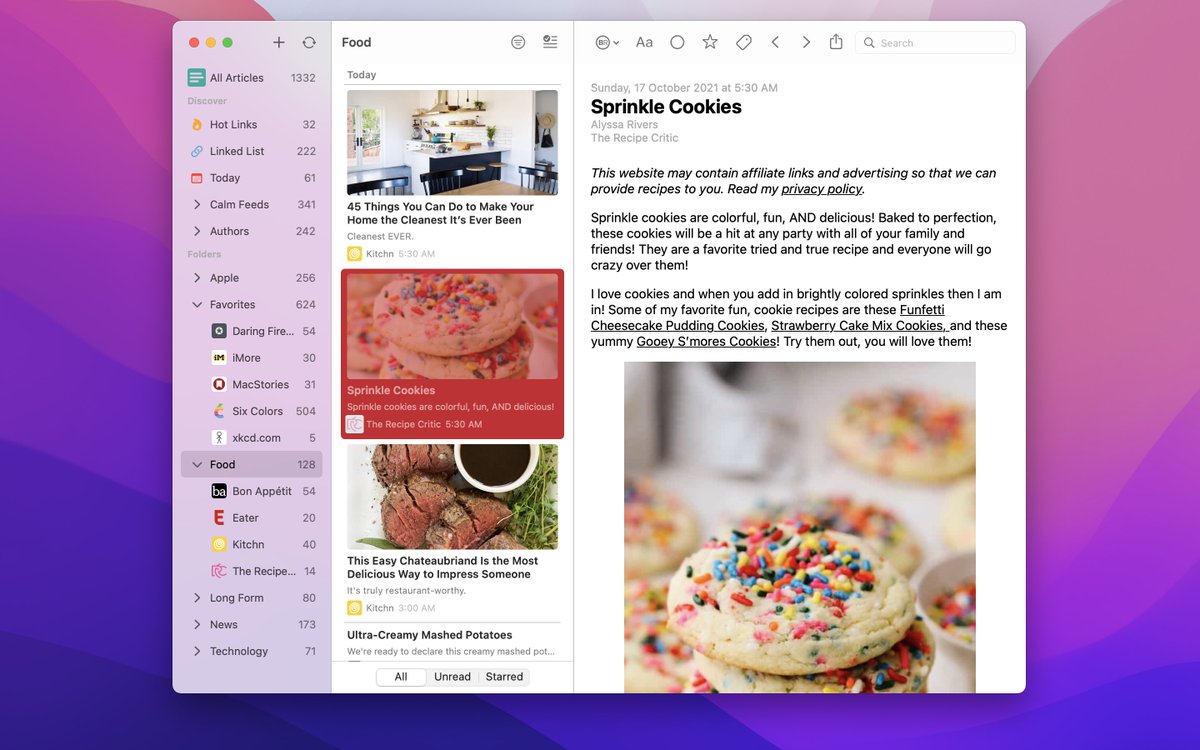Select the Eater feed icon

pos(219,518)
